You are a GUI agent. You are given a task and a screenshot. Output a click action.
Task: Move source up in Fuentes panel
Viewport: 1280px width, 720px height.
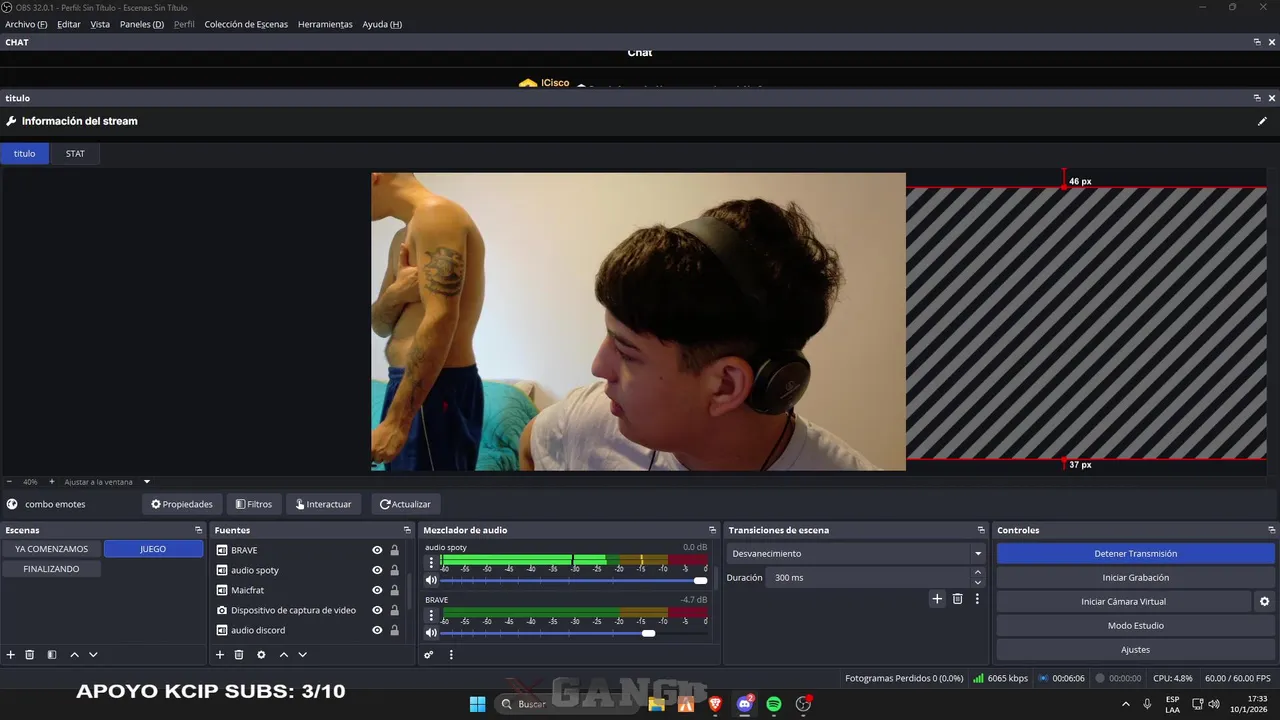(x=283, y=655)
